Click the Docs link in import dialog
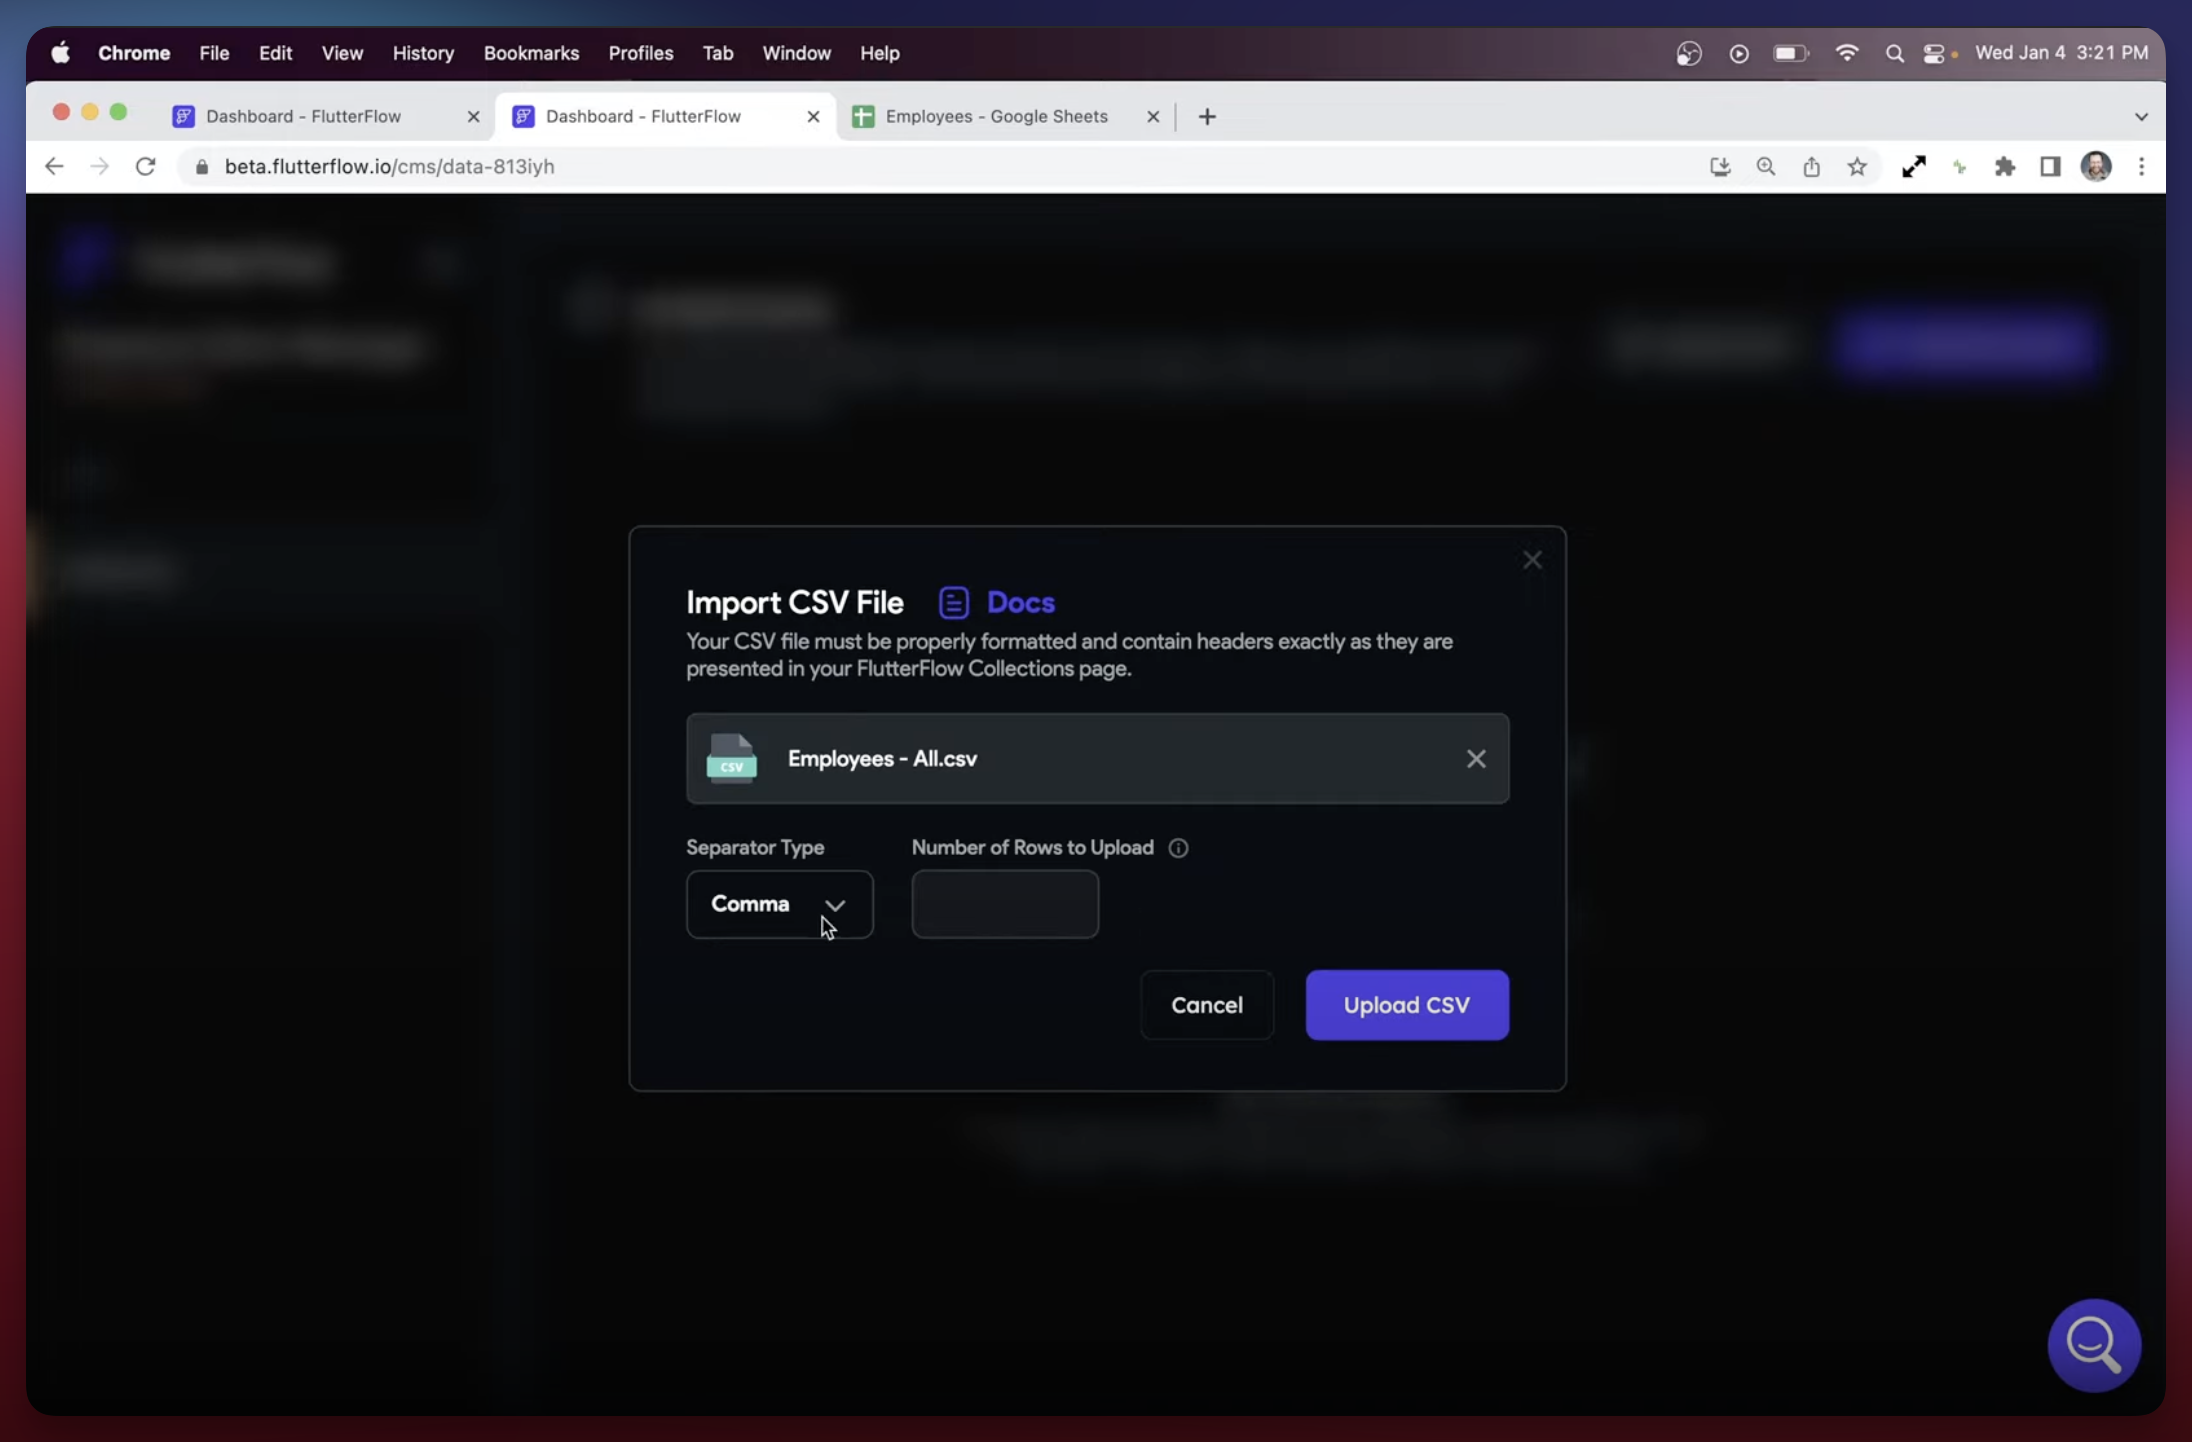2192x1442 pixels. (1019, 600)
